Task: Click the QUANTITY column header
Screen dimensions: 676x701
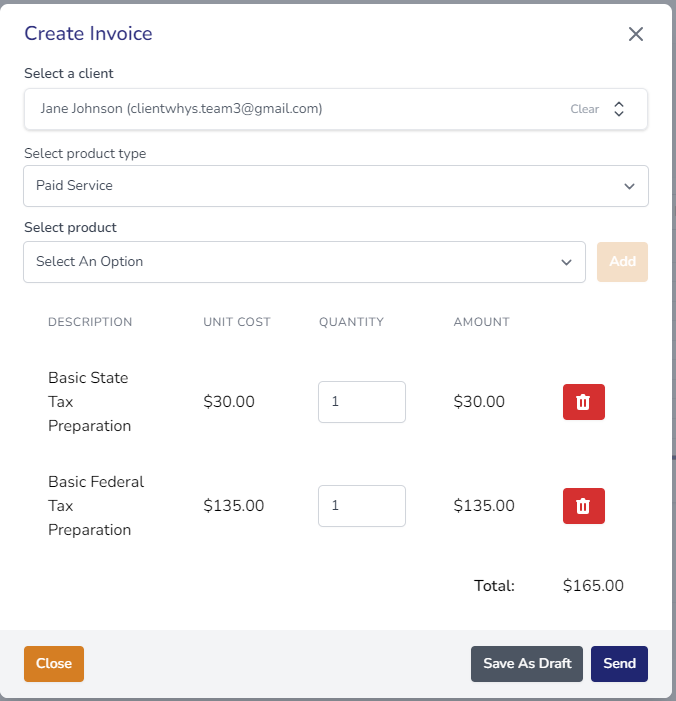Action: [351, 322]
